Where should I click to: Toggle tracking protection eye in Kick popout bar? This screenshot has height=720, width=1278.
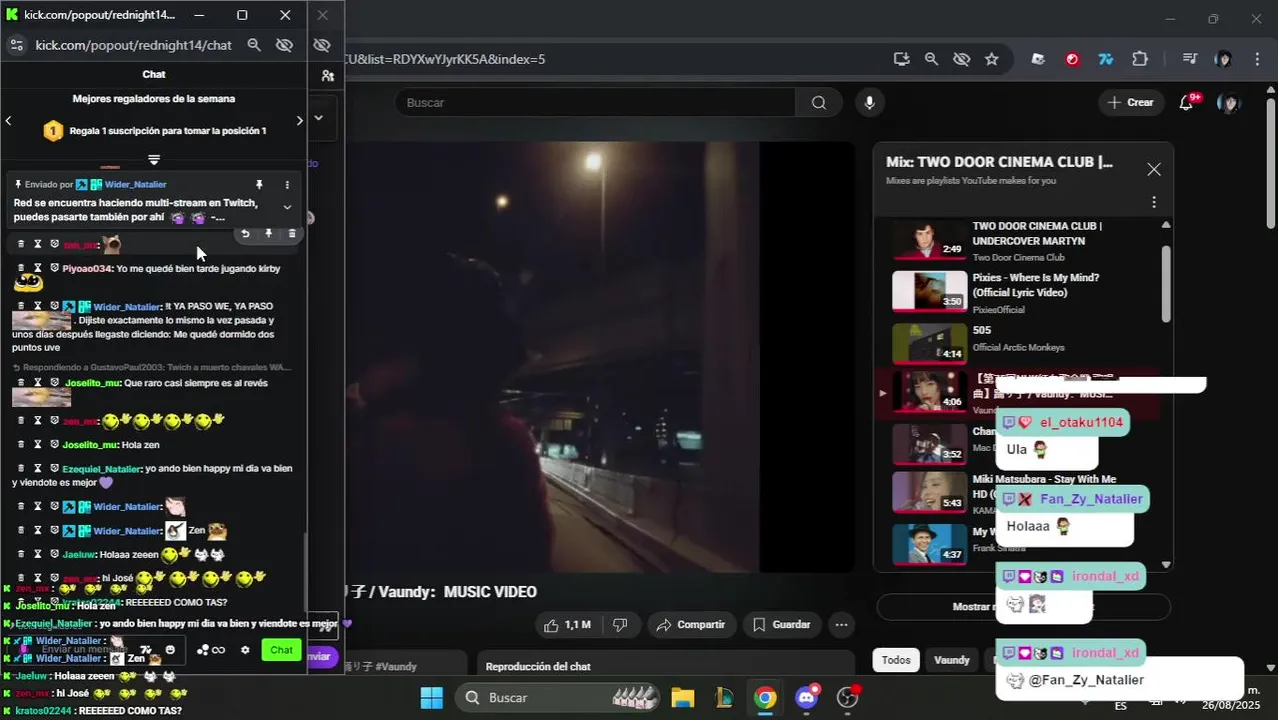click(284, 45)
